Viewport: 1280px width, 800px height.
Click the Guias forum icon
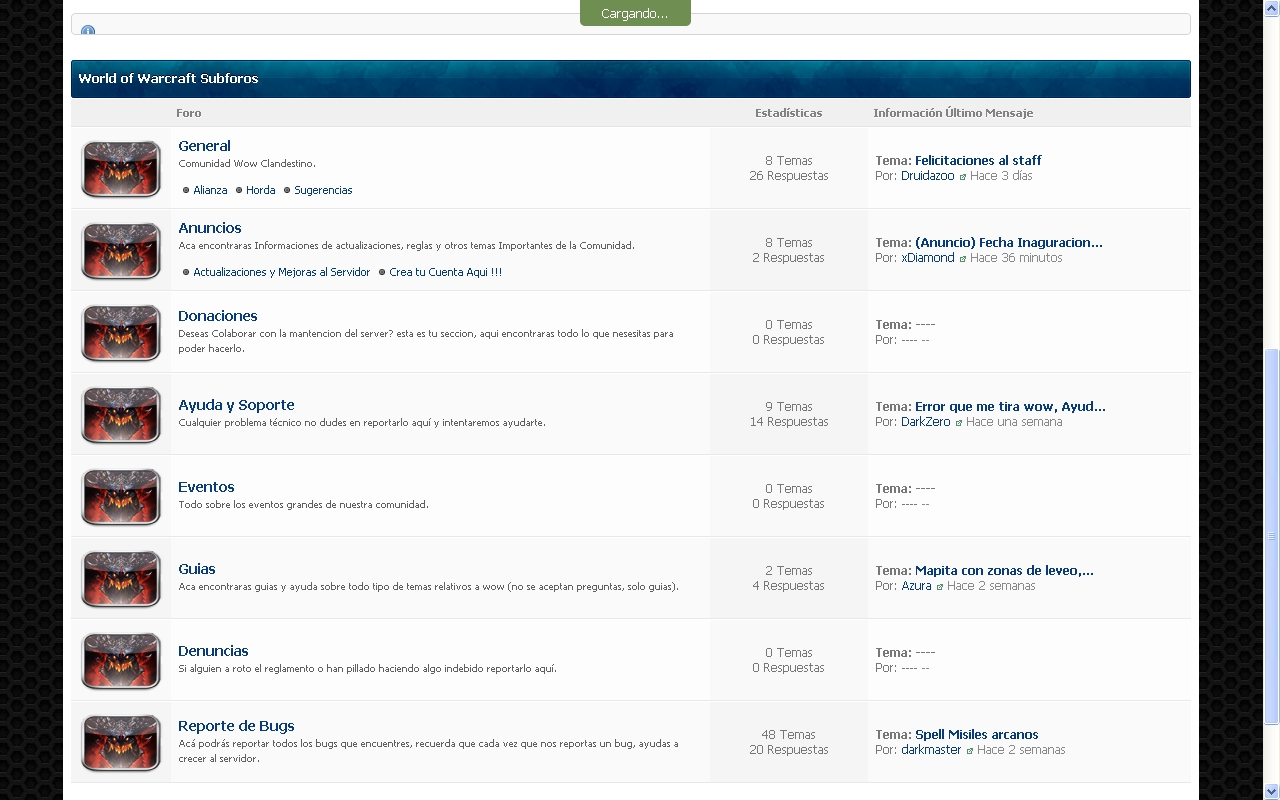[121, 579]
